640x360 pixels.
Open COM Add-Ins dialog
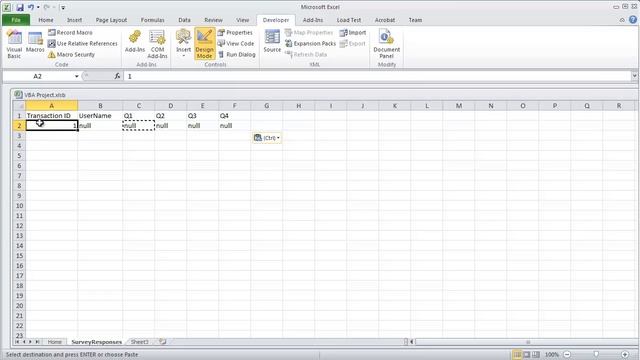[157, 44]
